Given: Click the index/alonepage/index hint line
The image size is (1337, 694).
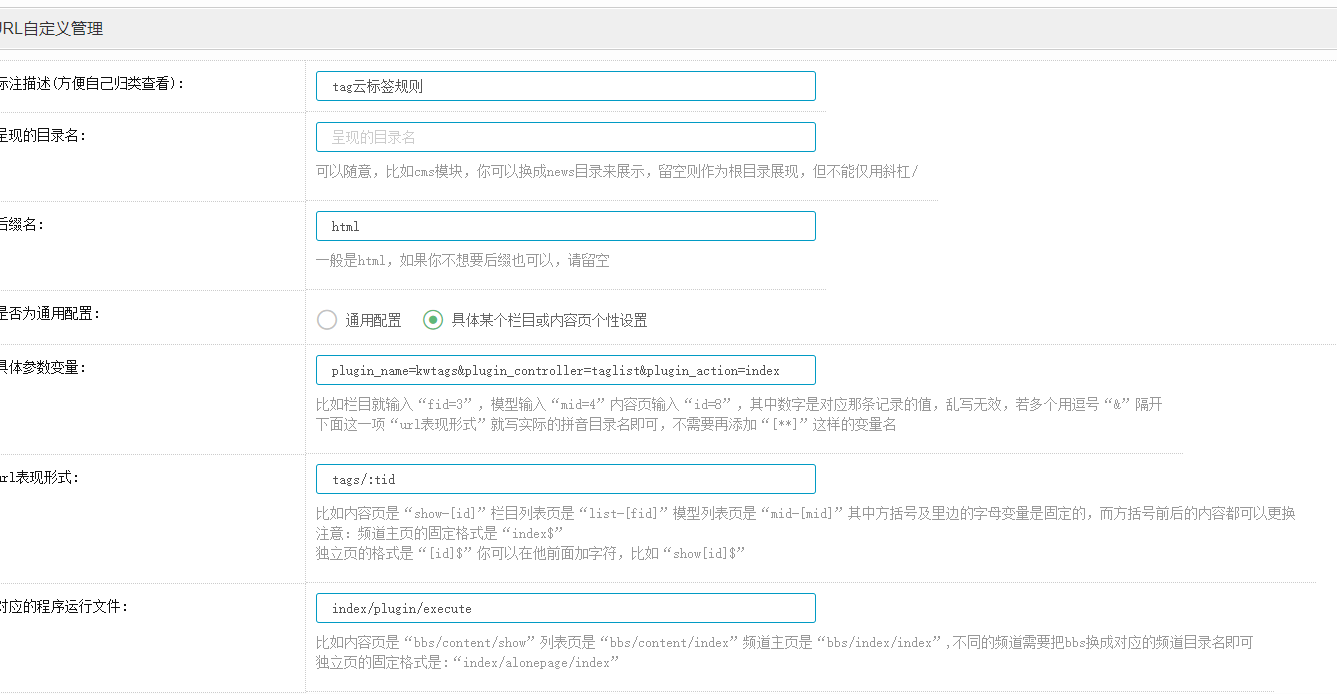Looking at the screenshot, I should [467, 663].
